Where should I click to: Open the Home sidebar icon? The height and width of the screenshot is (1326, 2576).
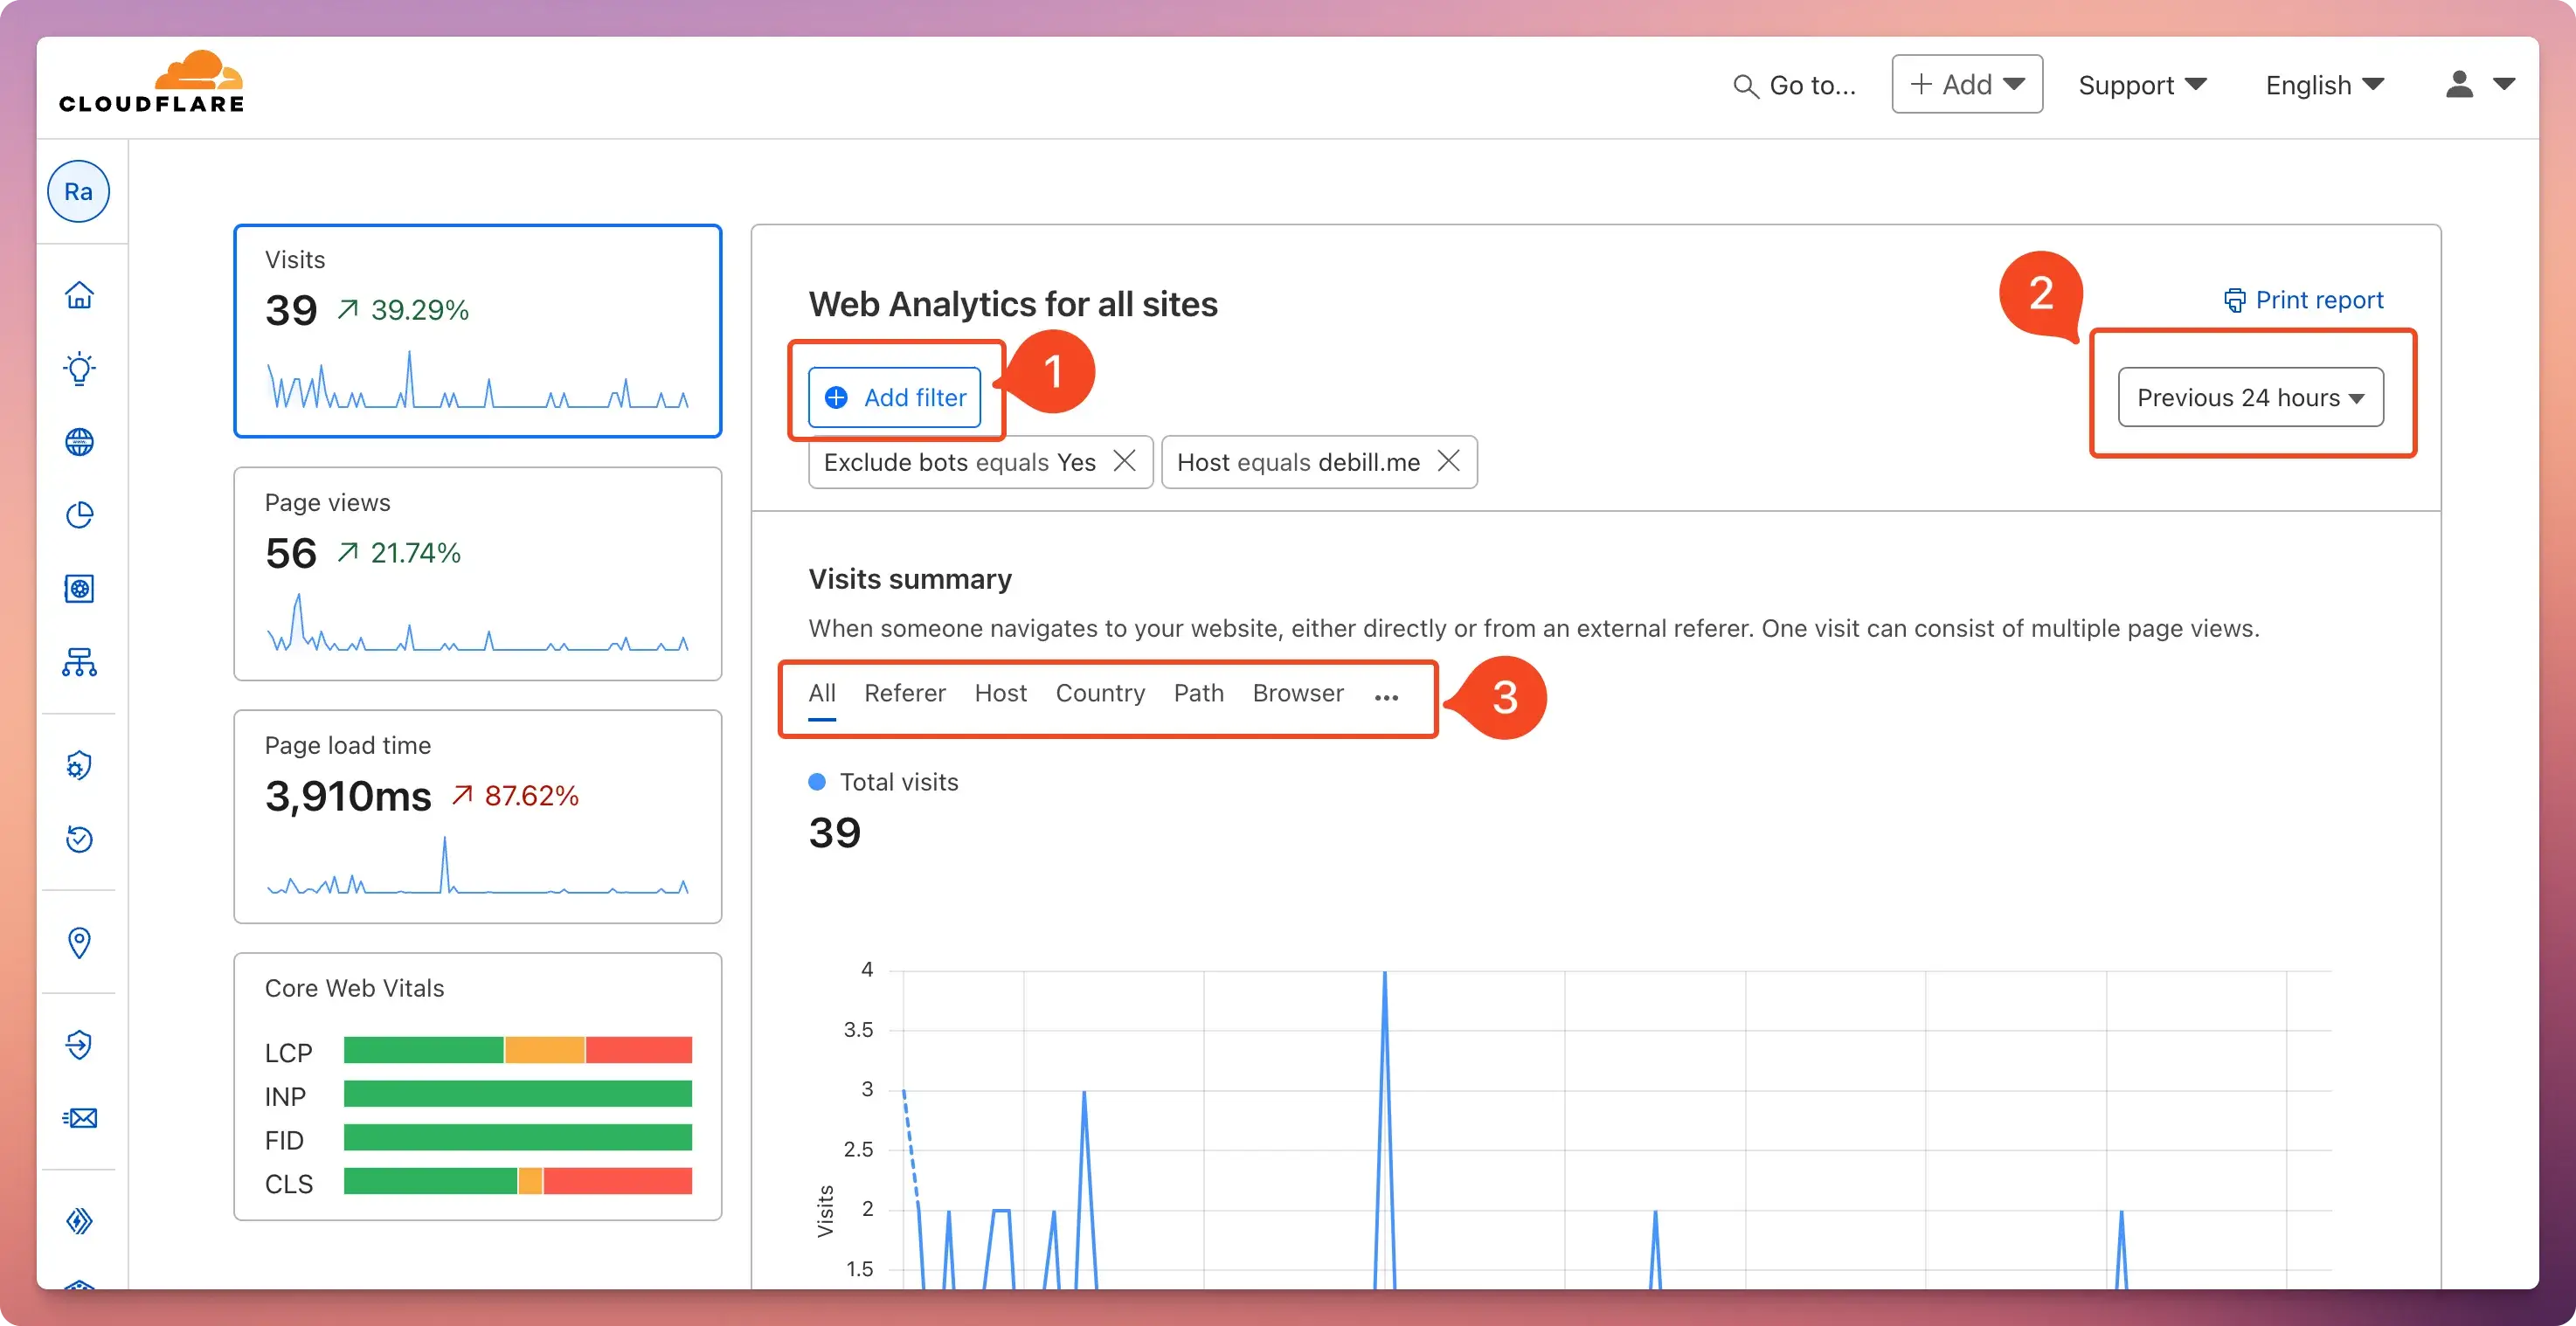pyautogui.click(x=79, y=295)
